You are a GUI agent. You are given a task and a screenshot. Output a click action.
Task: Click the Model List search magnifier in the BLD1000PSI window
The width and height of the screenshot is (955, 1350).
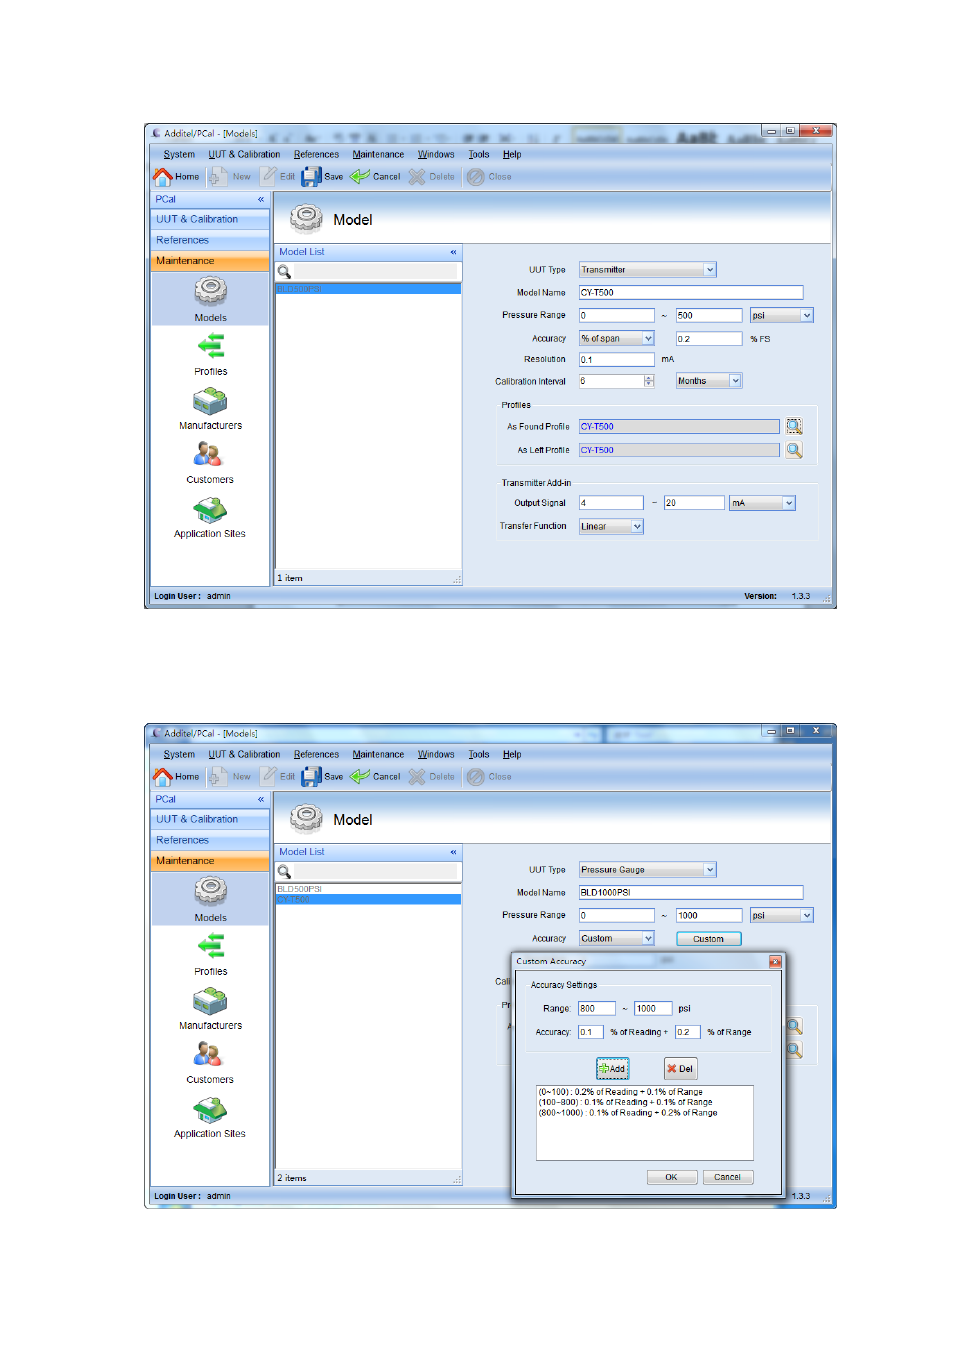point(284,872)
